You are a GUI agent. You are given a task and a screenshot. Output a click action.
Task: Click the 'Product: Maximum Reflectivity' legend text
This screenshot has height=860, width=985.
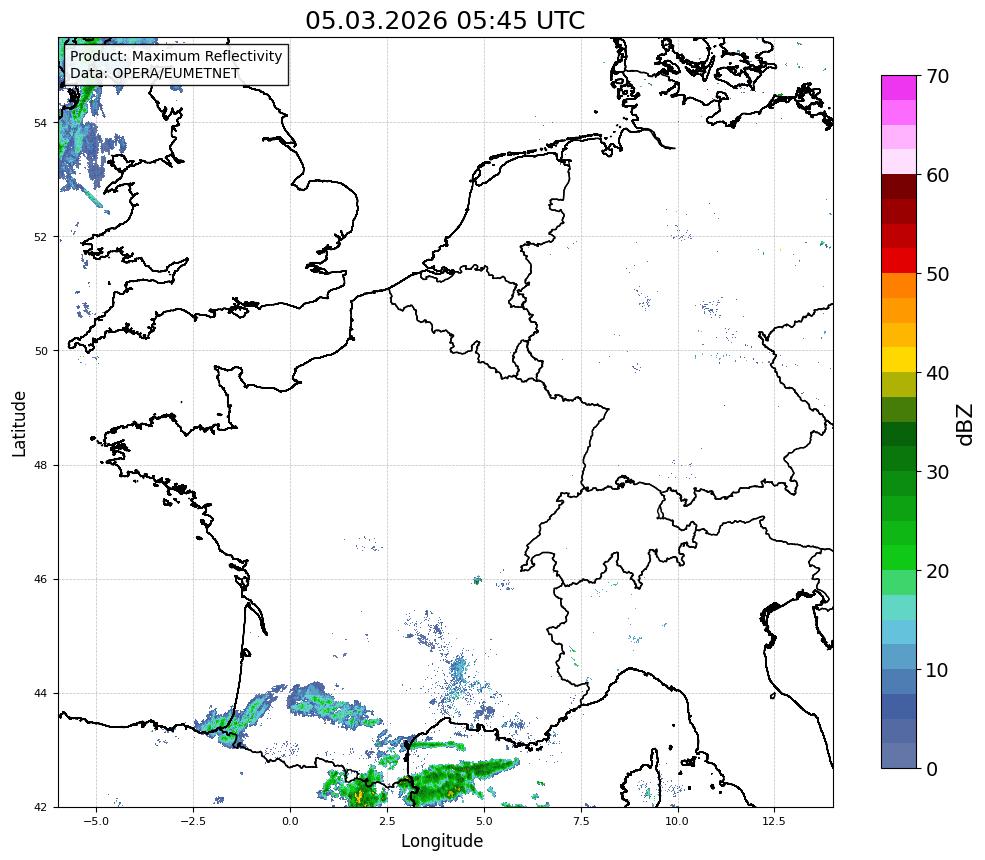tap(176, 56)
